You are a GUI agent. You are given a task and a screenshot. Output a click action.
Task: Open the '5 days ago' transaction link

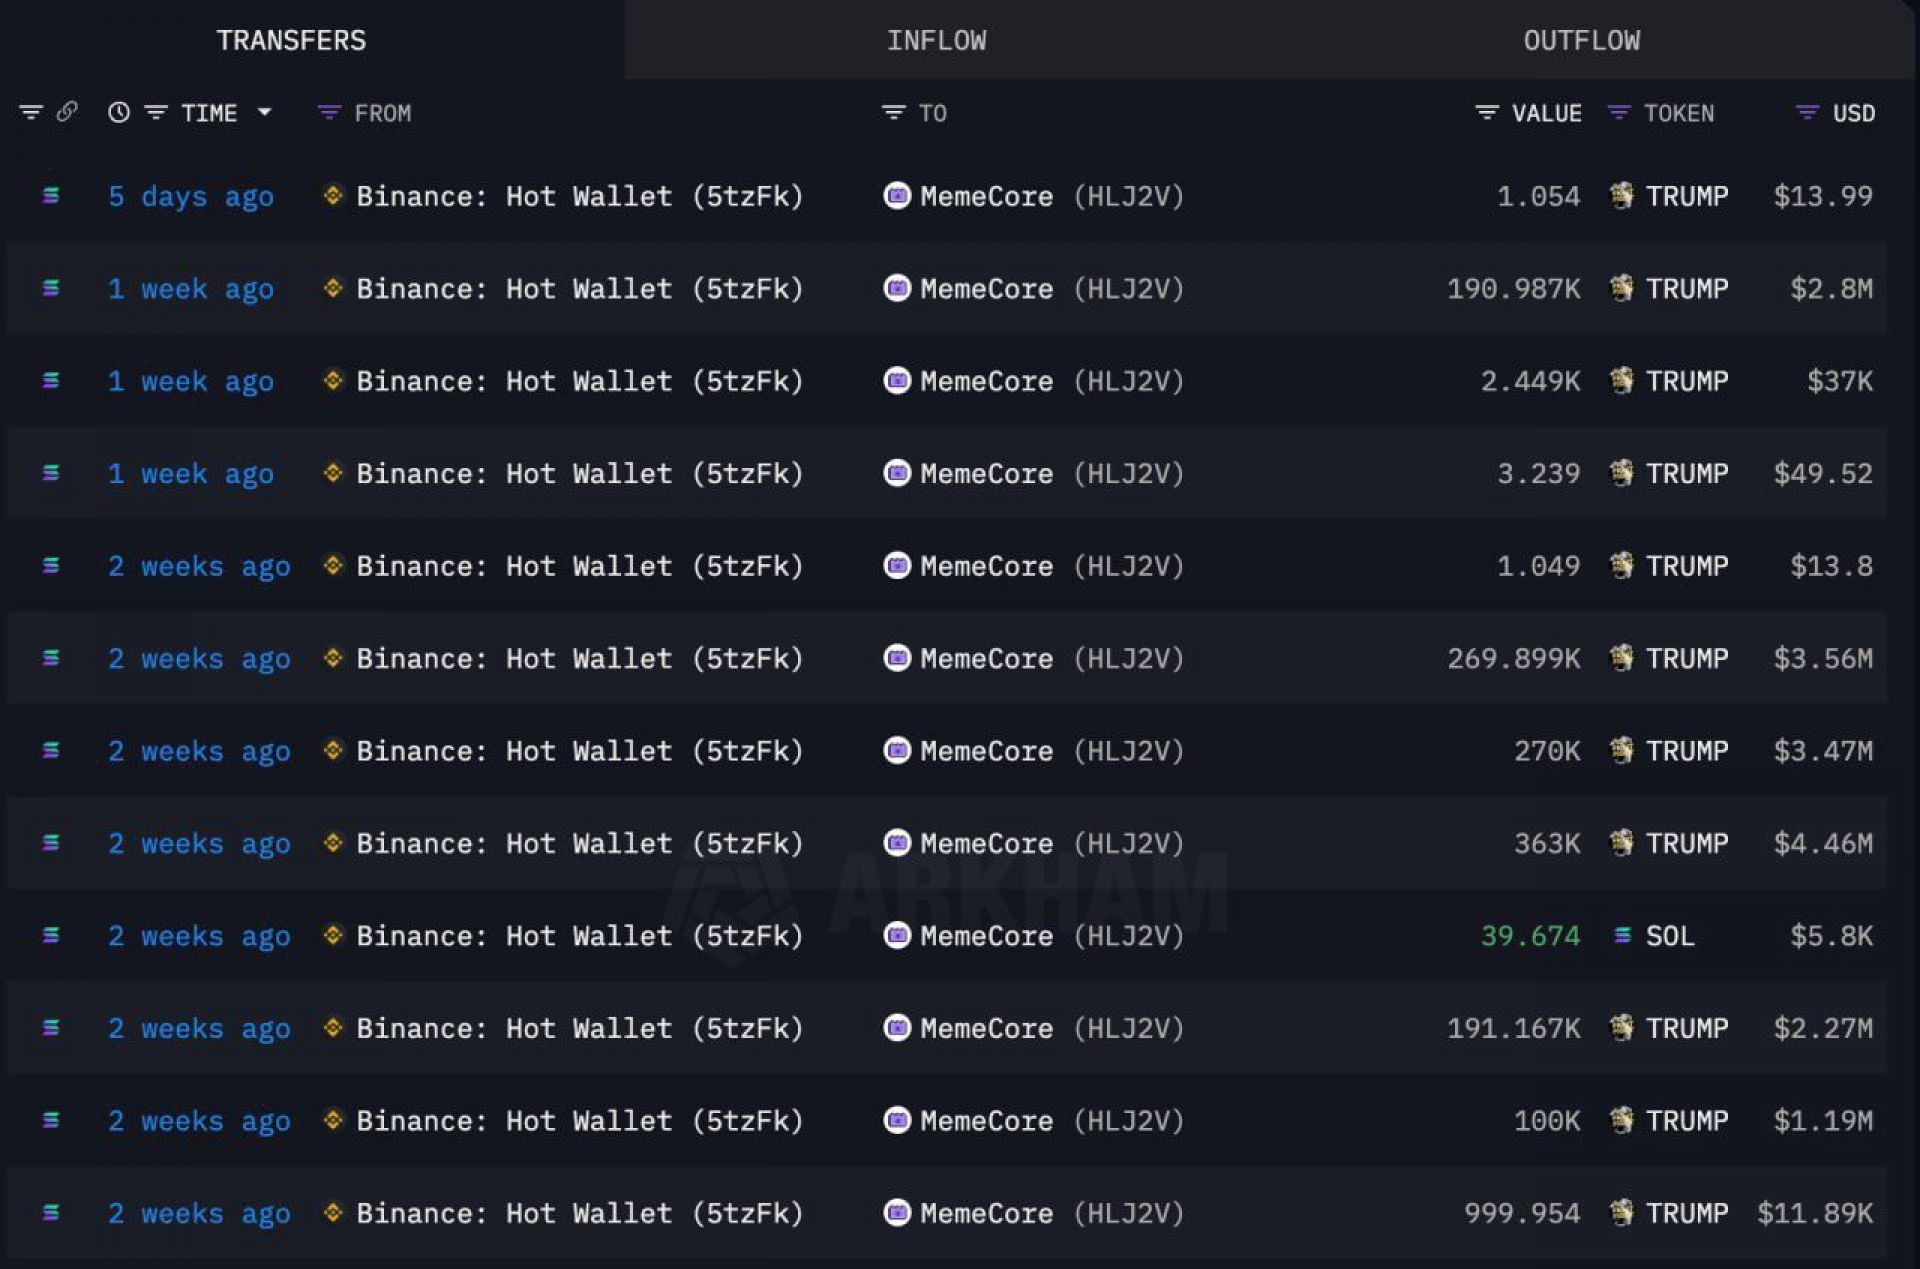coord(191,196)
